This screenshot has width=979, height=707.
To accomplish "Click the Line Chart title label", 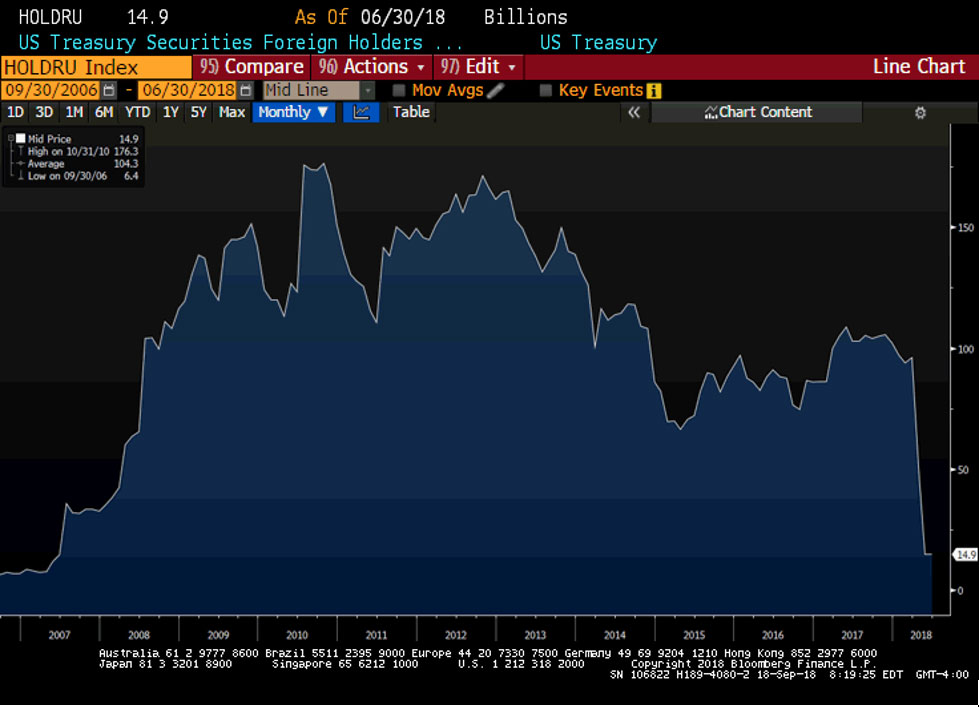I will click(x=919, y=67).
